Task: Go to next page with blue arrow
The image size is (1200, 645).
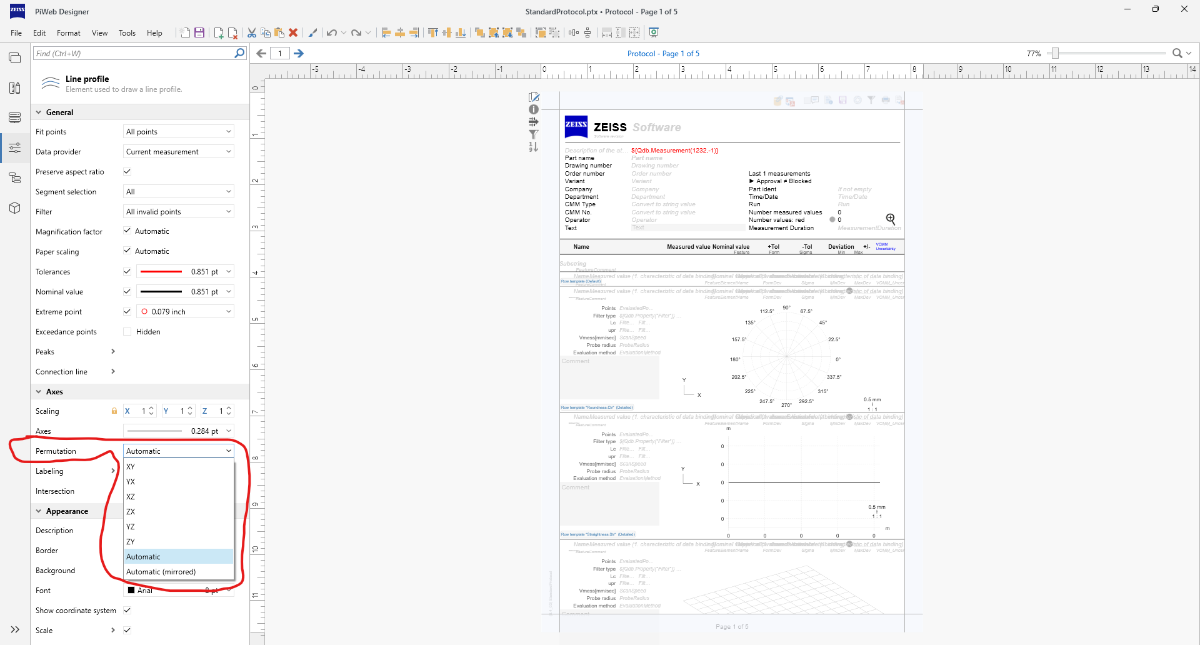Action: [x=299, y=53]
